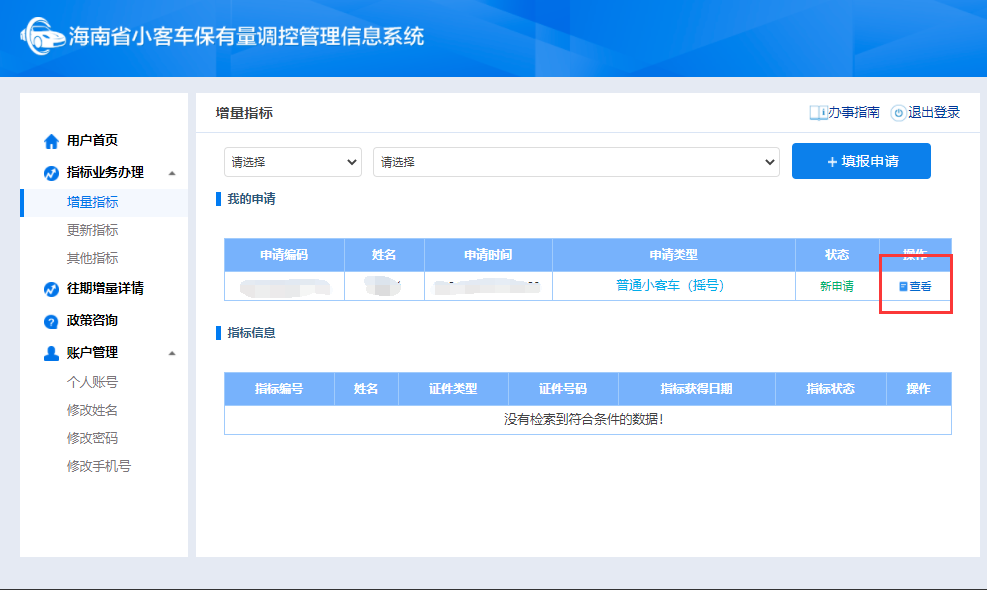Image resolution: width=987 pixels, height=590 pixels.
Task: Click the document icon beside 查看
Action: pos(903,286)
